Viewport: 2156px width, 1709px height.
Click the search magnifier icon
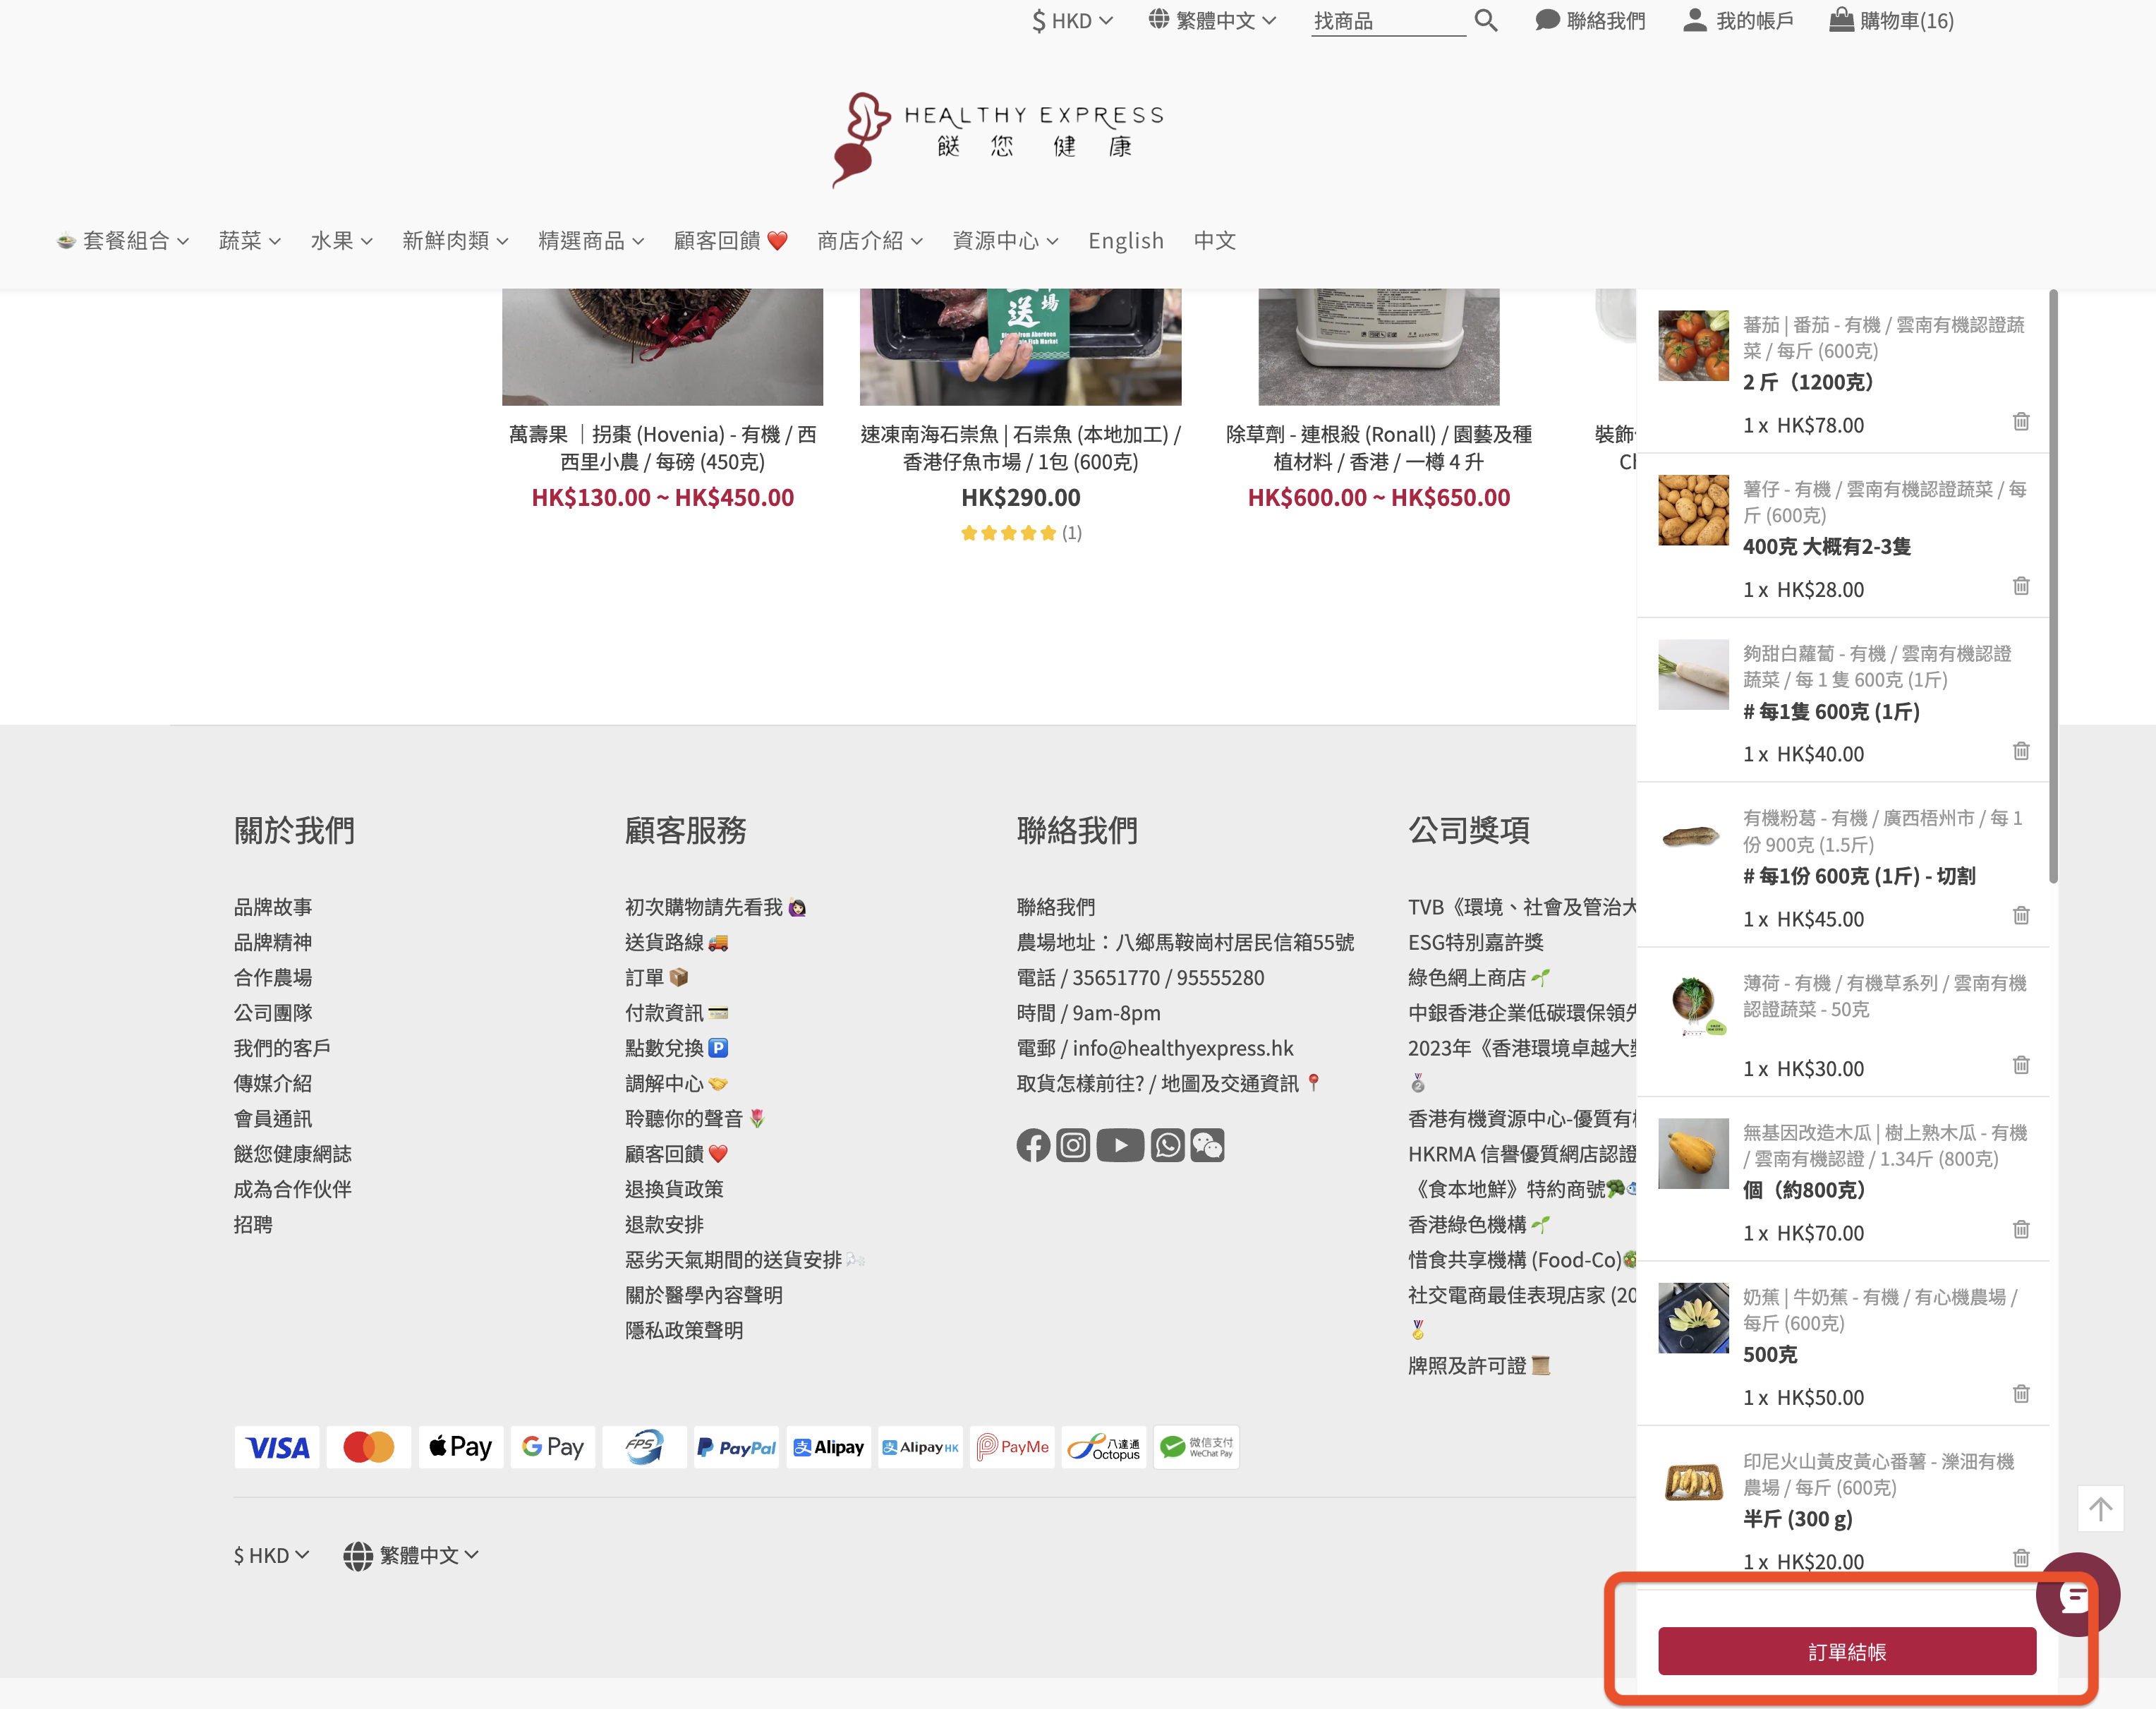pos(1486,21)
